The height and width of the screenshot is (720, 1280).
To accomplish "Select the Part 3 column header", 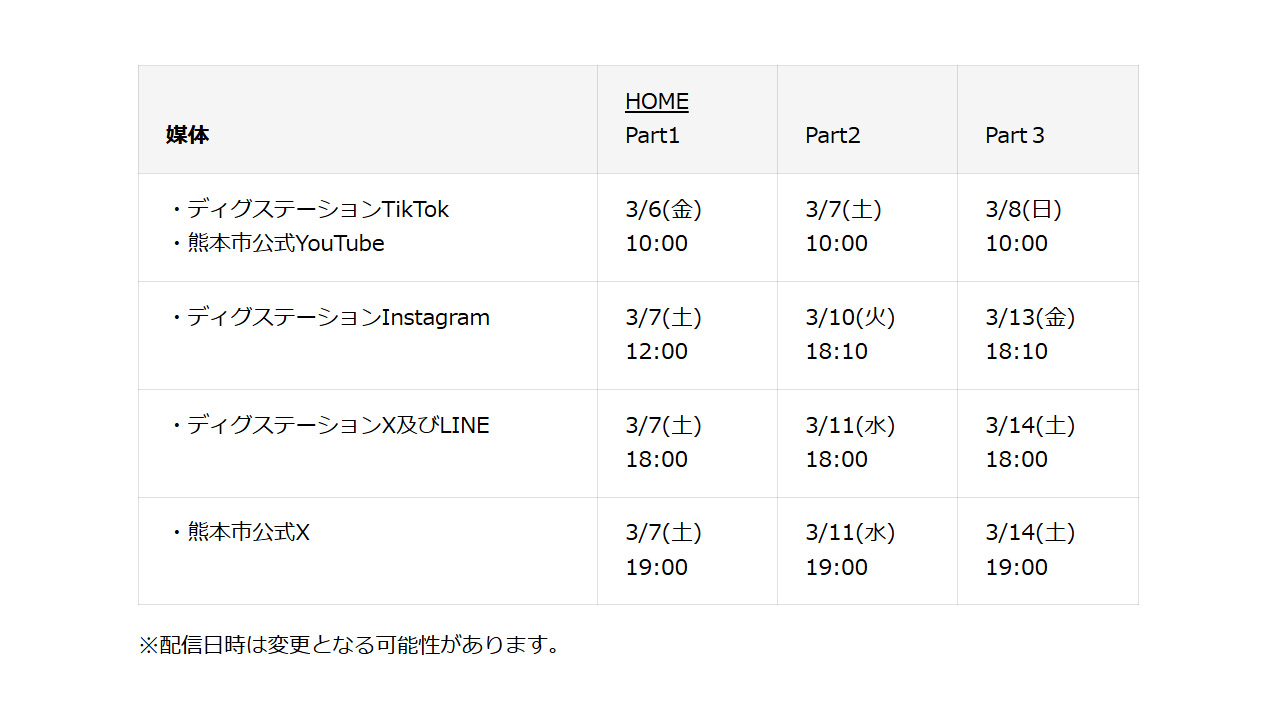I will click(1014, 136).
